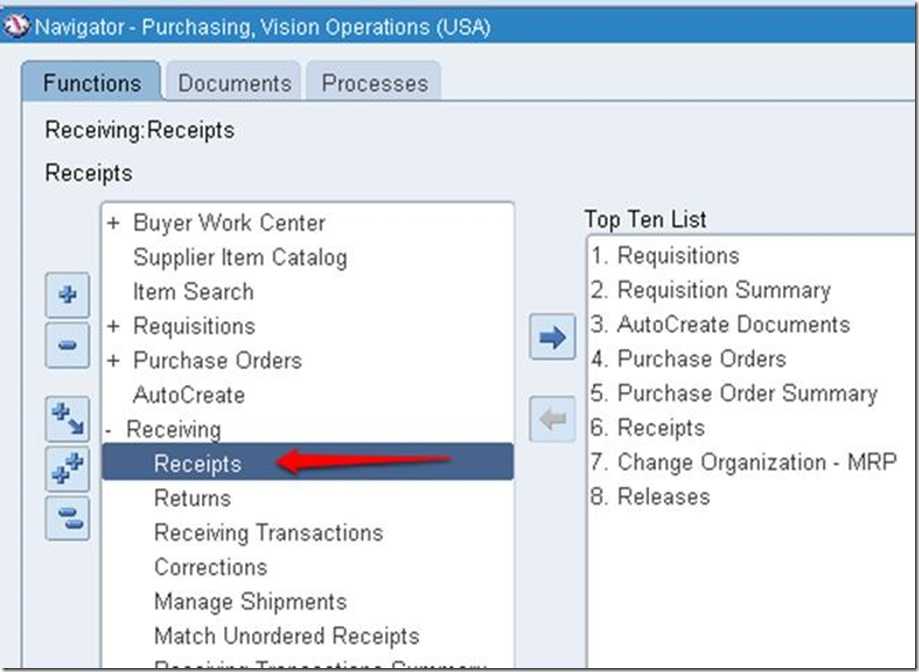Viewport: 919px width, 672px height.
Task: Select Match Unordered Receipts in tree
Action: coord(287,636)
